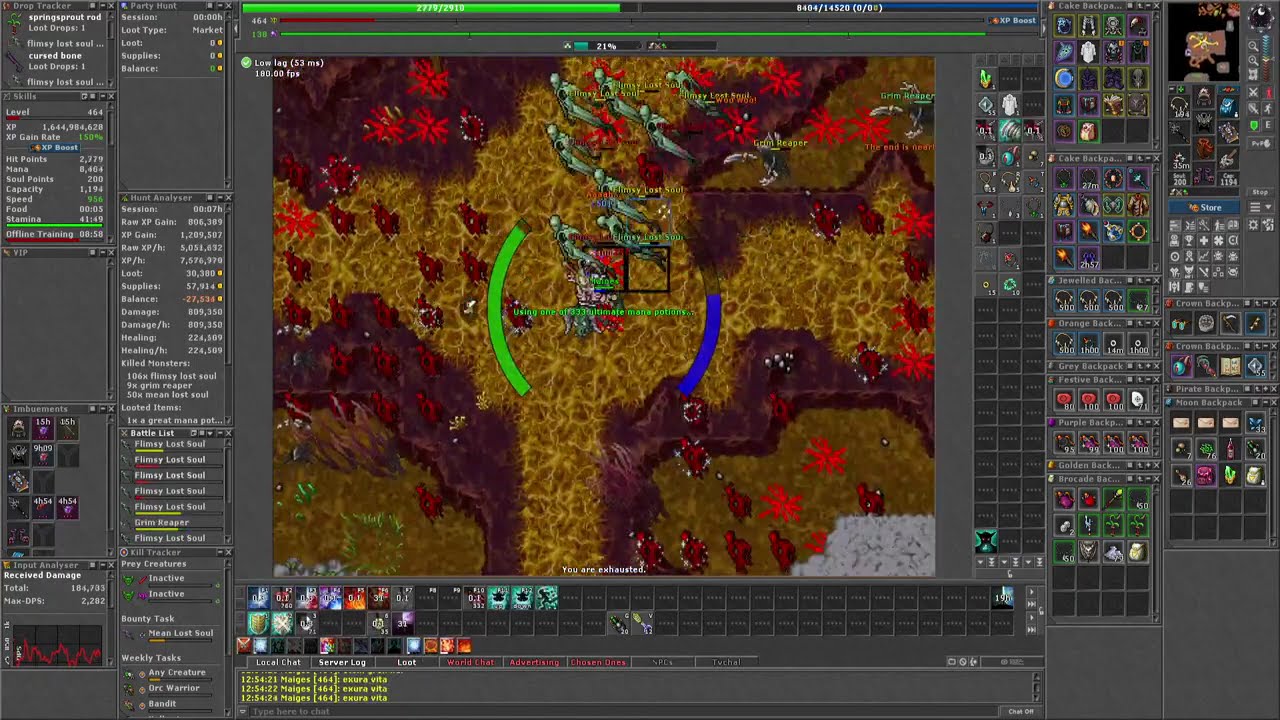This screenshot has height=720, width=1280.
Task: Switch to the Local Chat tab
Action: tap(278, 662)
